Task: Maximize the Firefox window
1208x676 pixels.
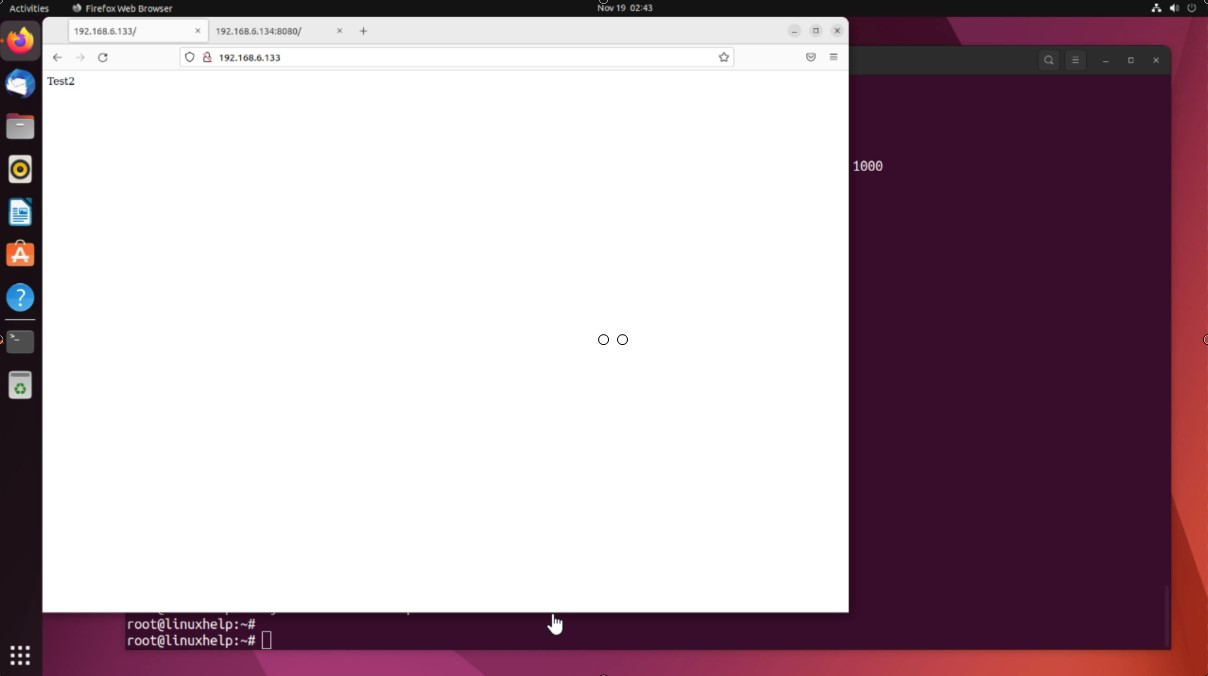Action: coord(816,31)
